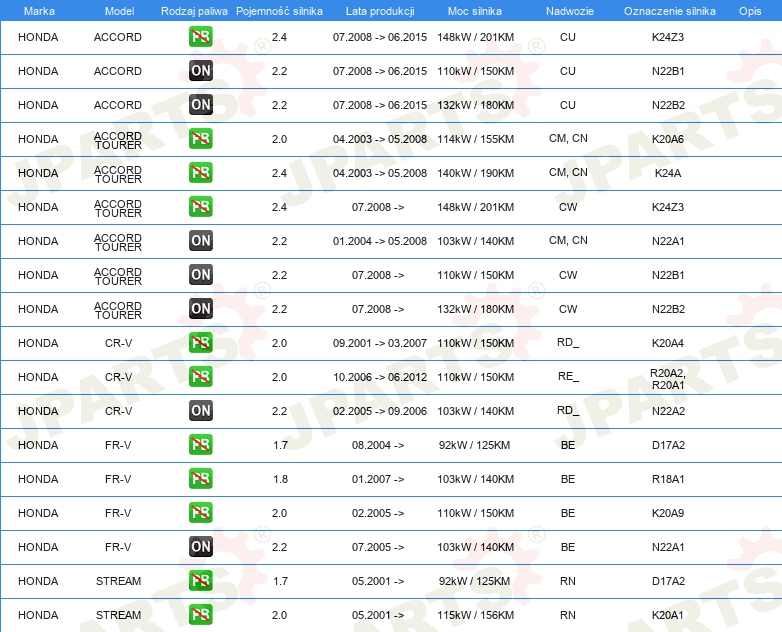The width and height of the screenshot is (782, 632).
Task: Select engine code R18A1
Action: pyautogui.click(x=668, y=478)
